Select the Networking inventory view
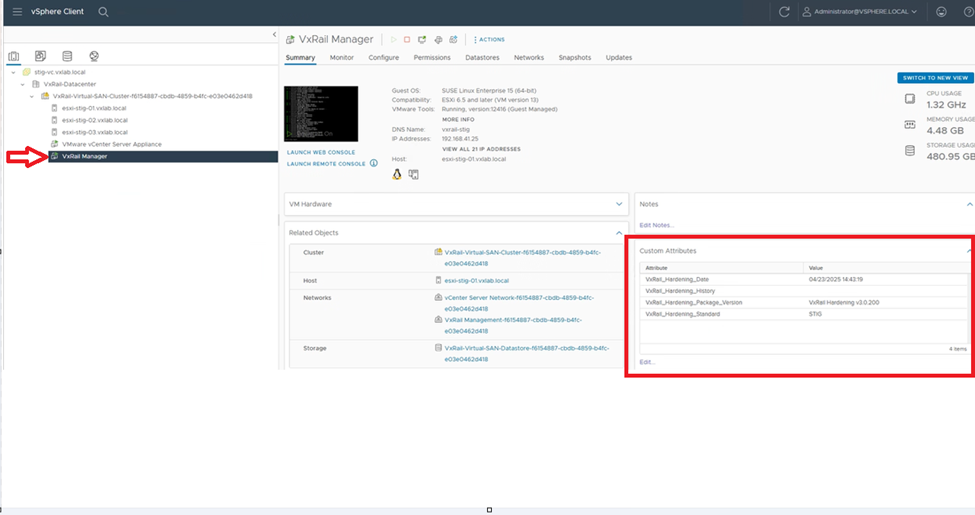This screenshot has height=515, width=975. point(94,56)
